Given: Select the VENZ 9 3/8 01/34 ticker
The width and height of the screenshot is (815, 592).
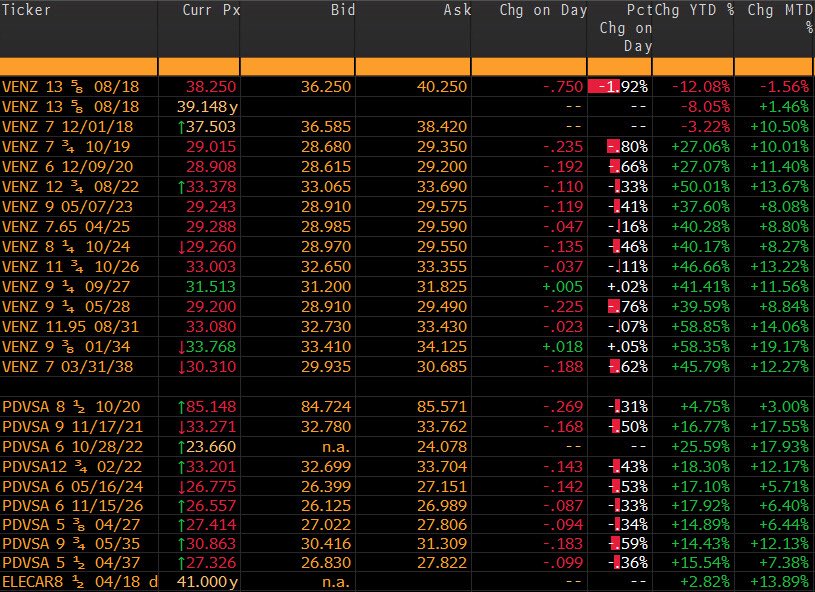Looking at the screenshot, I should 66,347.
